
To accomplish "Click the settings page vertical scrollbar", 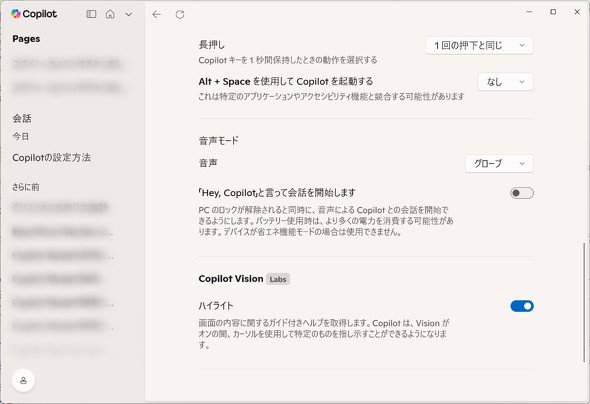I will click(x=584, y=302).
